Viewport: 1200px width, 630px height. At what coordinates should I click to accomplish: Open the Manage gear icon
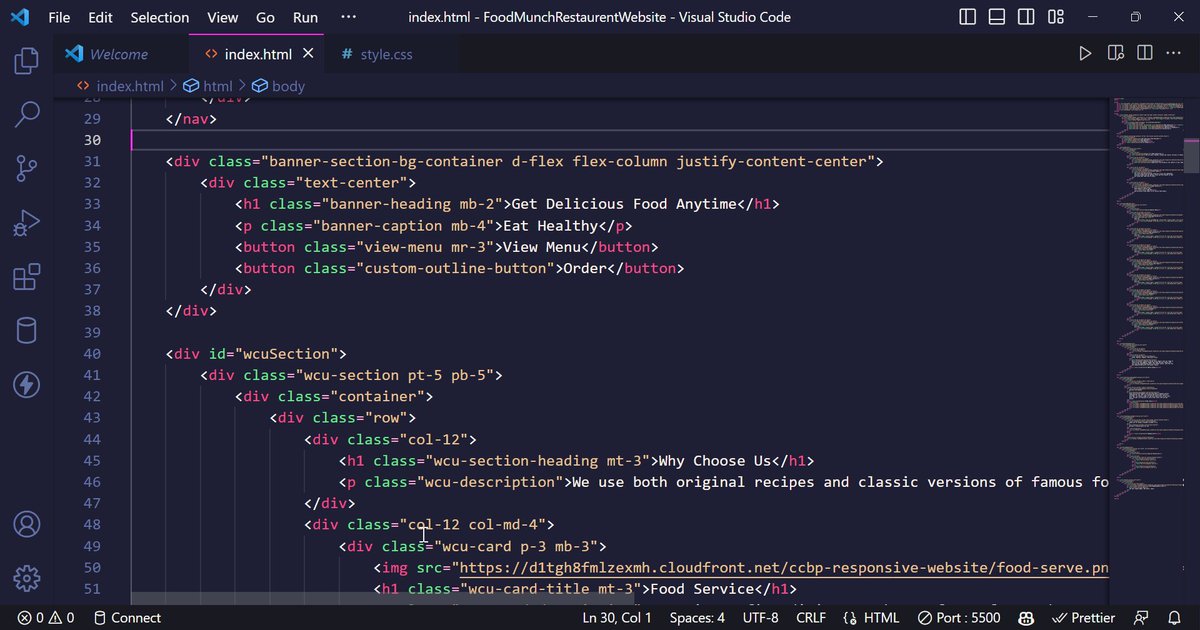point(27,578)
